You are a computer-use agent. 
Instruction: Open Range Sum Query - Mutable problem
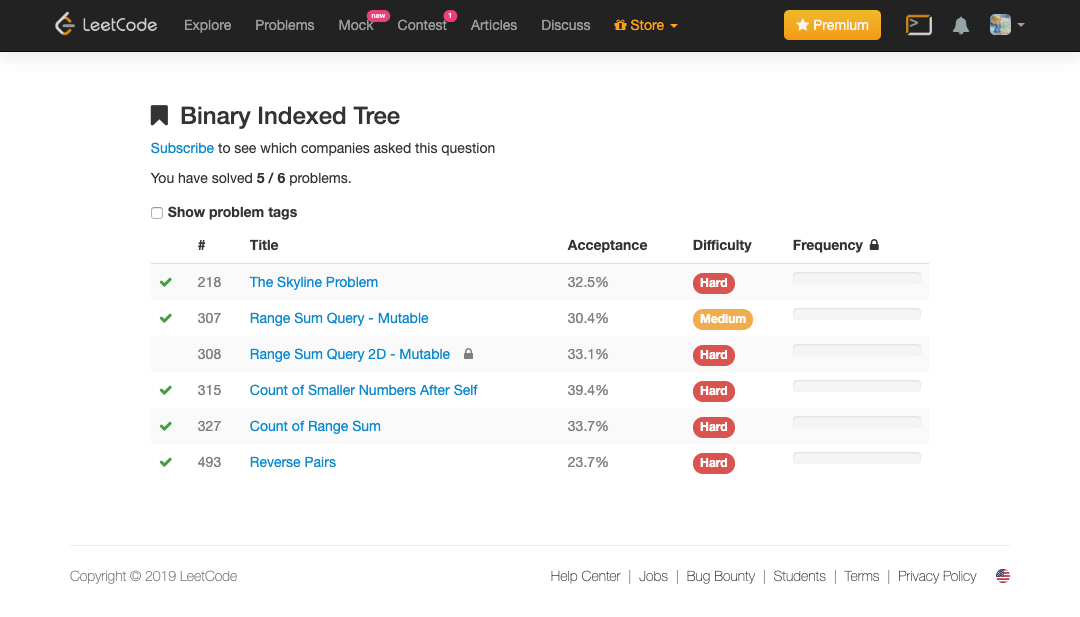coord(339,318)
